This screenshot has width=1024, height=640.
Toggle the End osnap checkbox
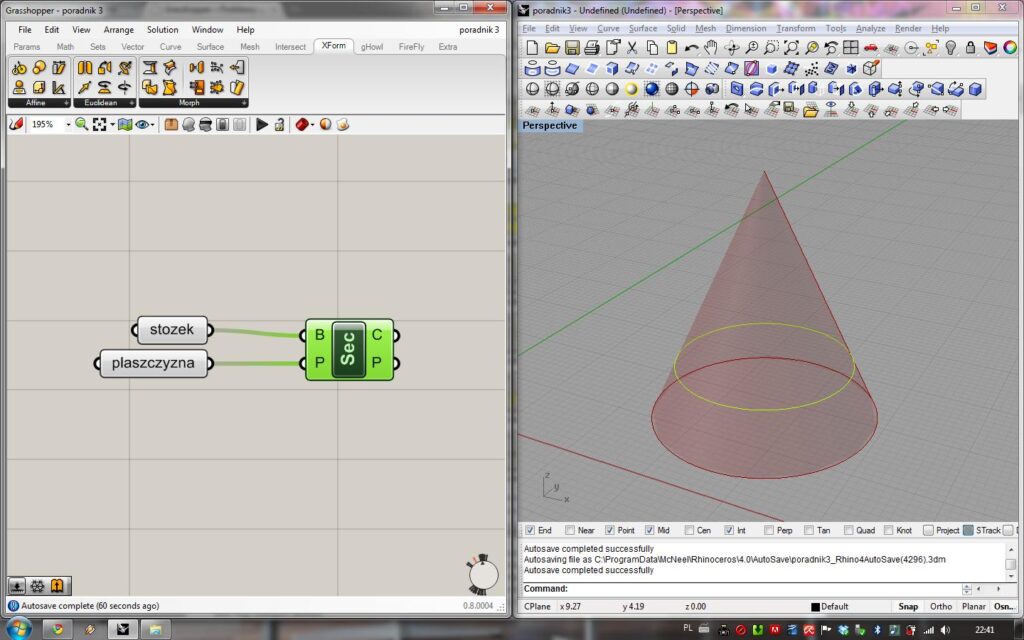(530, 530)
